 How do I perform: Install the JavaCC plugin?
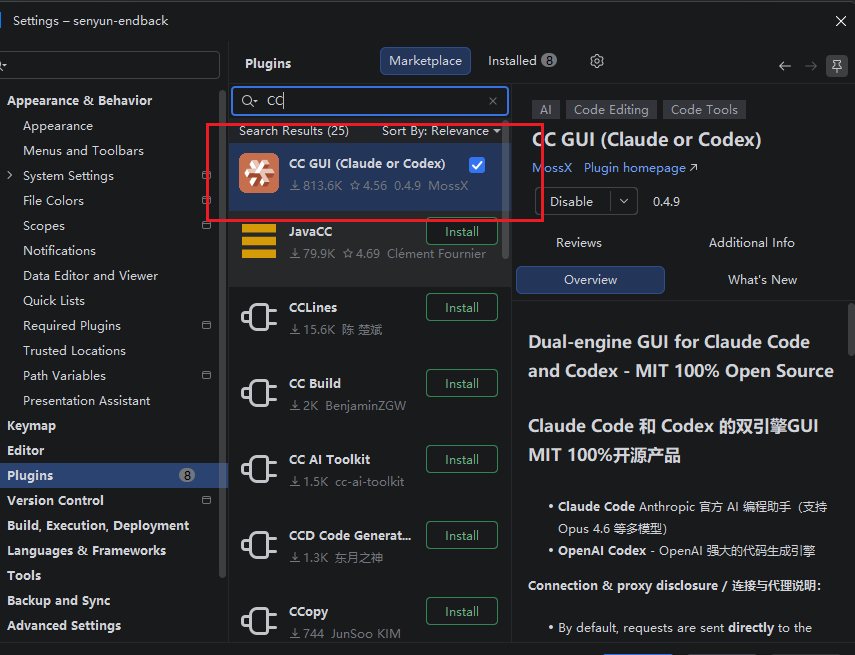pyautogui.click(x=462, y=231)
